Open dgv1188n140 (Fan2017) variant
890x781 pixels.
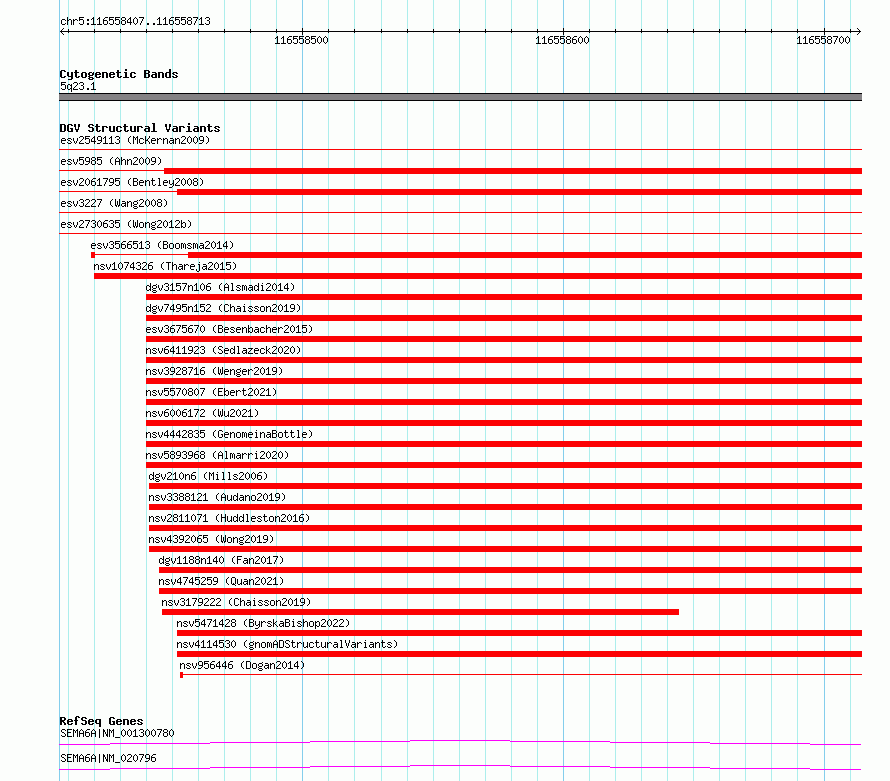click(x=221, y=560)
